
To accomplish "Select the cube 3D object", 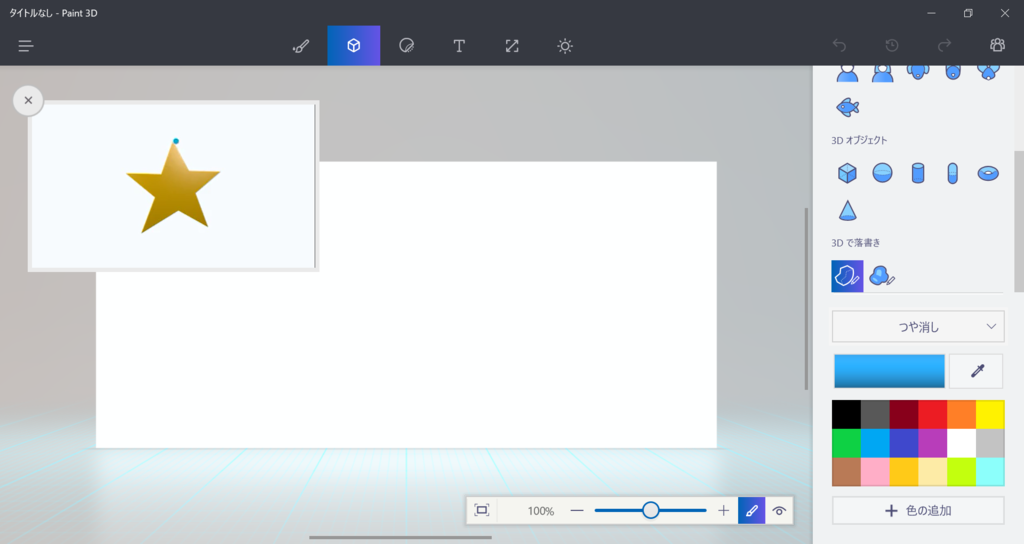I will pos(847,173).
